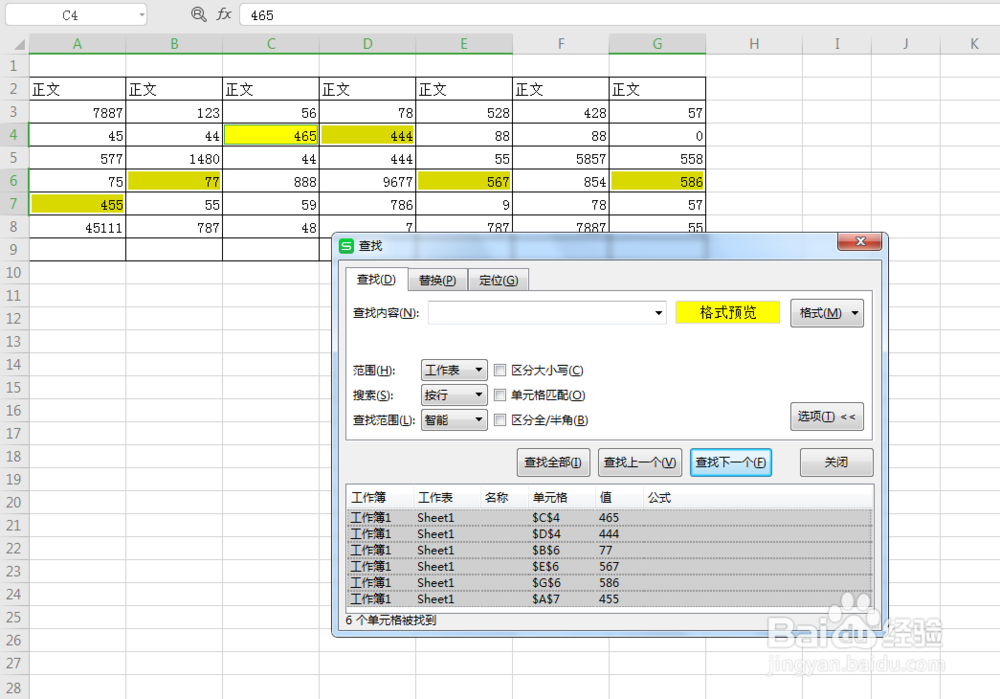Viewport: 1000px width, 699px height.
Task: Enable the 单元格匹配(O) checkbox
Action: (x=500, y=395)
